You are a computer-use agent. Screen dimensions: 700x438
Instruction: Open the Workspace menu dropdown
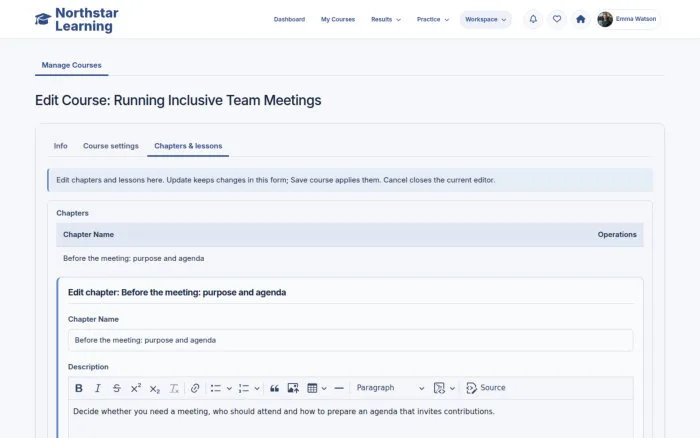(x=486, y=19)
